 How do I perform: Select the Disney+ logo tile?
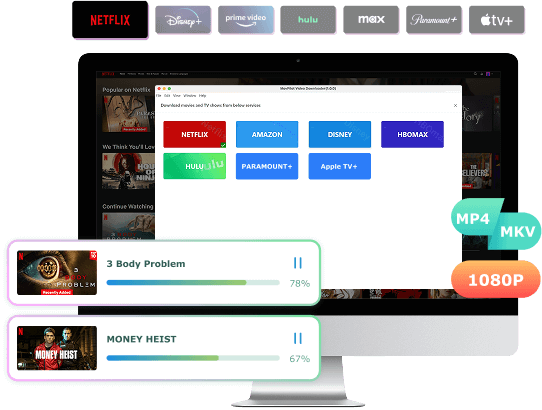tap(183, 20)
